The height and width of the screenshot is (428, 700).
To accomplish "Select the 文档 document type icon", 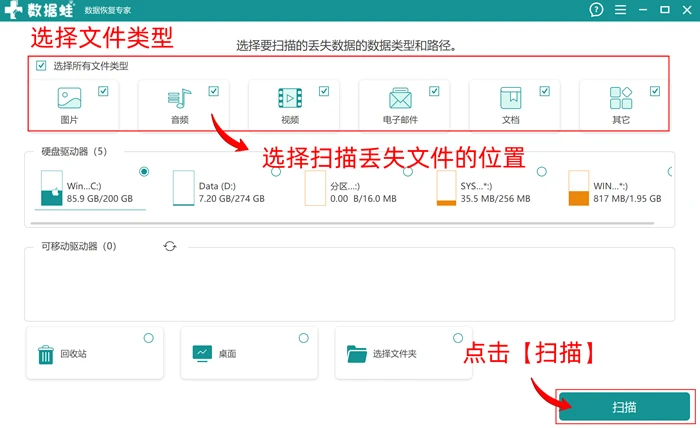I will tap(510, 98).
